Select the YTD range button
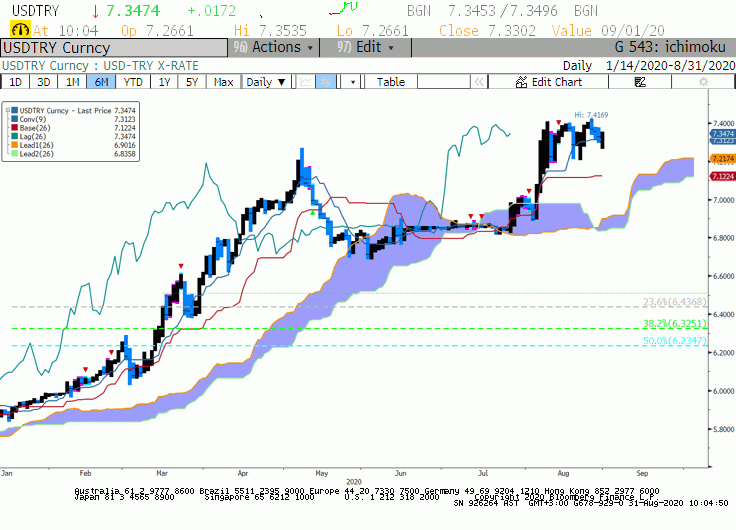The height and width of the screenshot is (530, 736). coord(133,82)
